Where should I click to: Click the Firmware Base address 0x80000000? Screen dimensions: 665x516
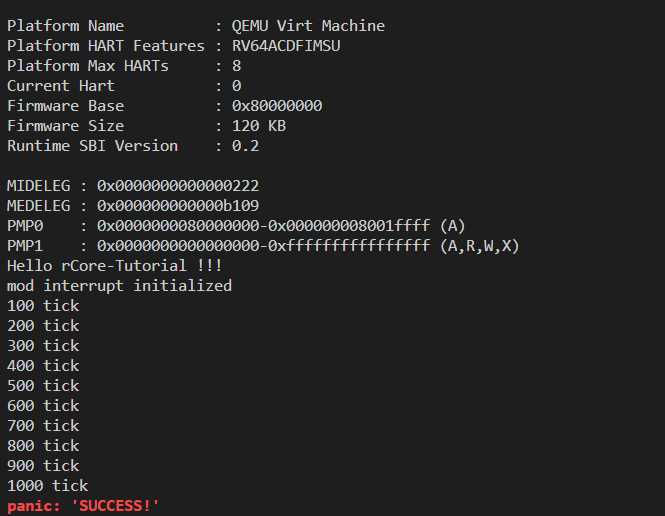[x=276, y=106]
